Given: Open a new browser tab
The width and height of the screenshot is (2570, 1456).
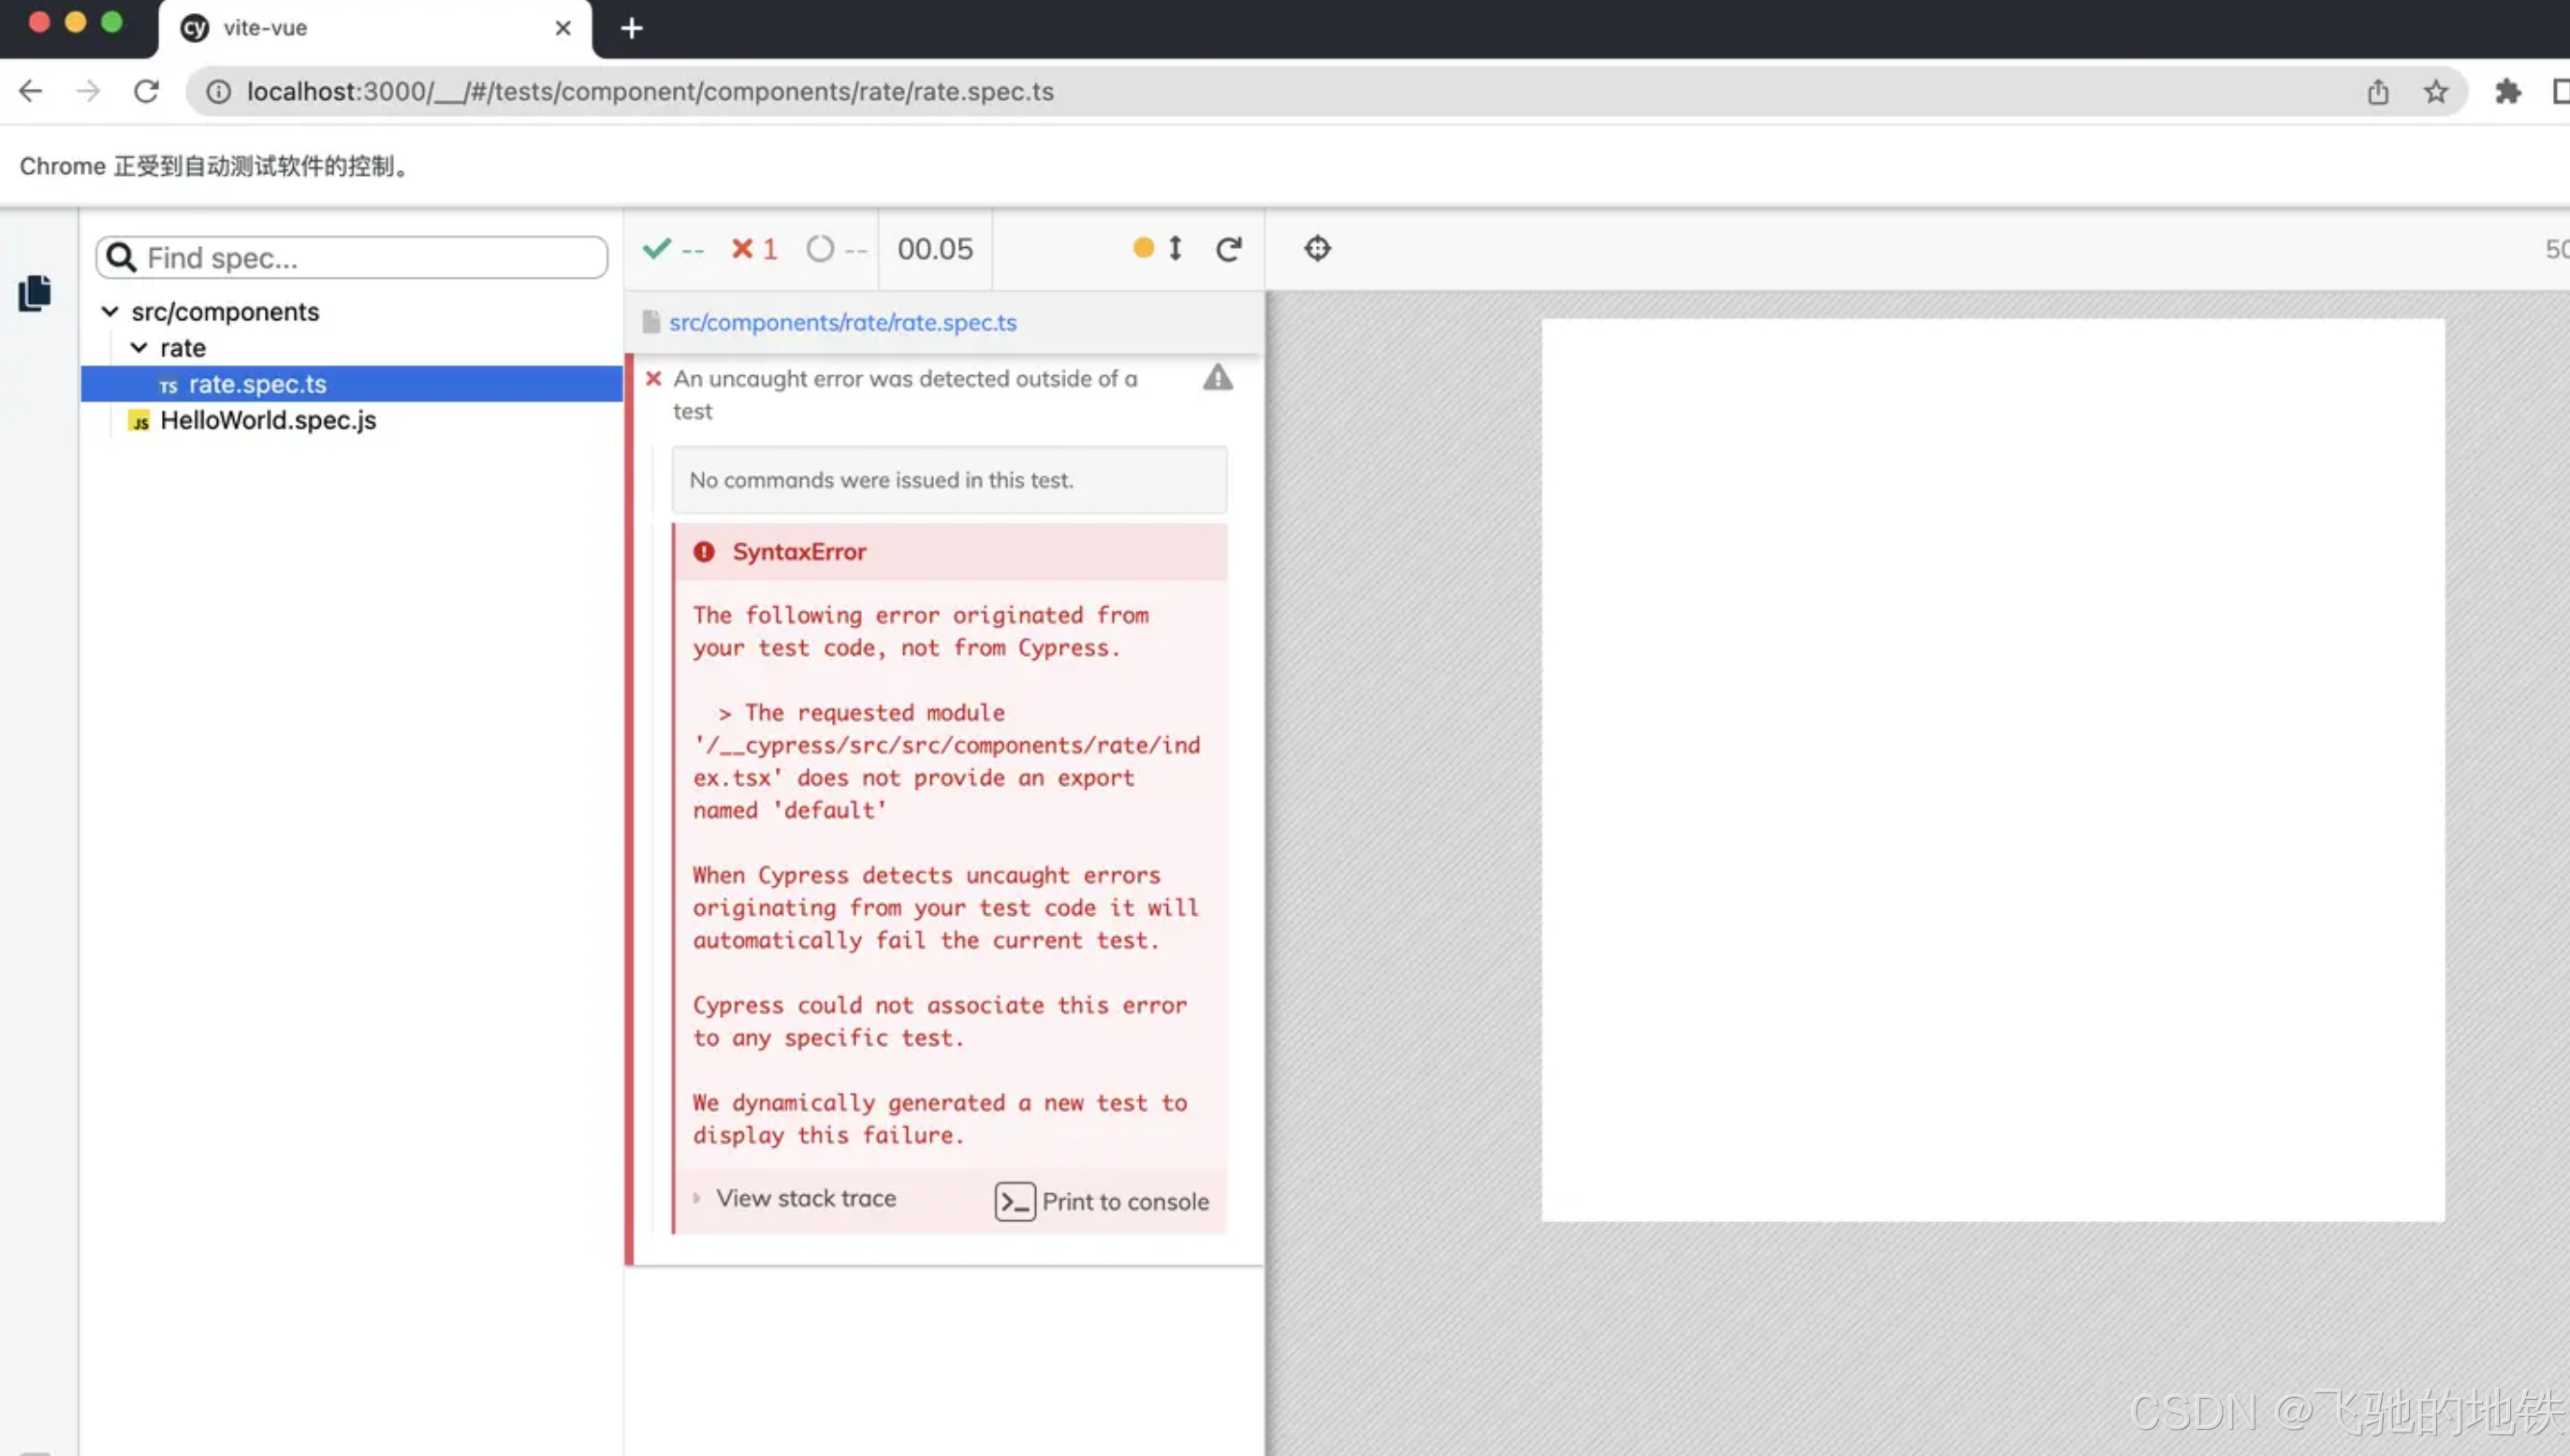Looking at the screenshot, I should click(x=631, y=28).
